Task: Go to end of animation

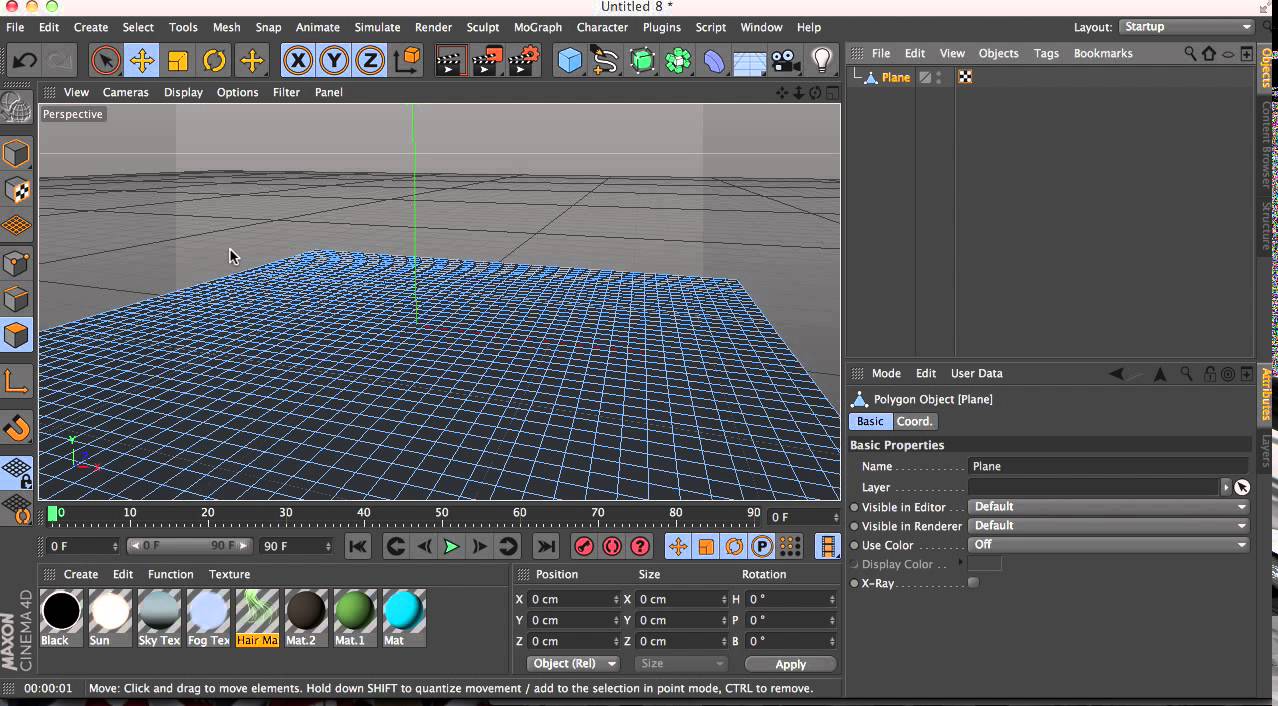Action: 545,546
